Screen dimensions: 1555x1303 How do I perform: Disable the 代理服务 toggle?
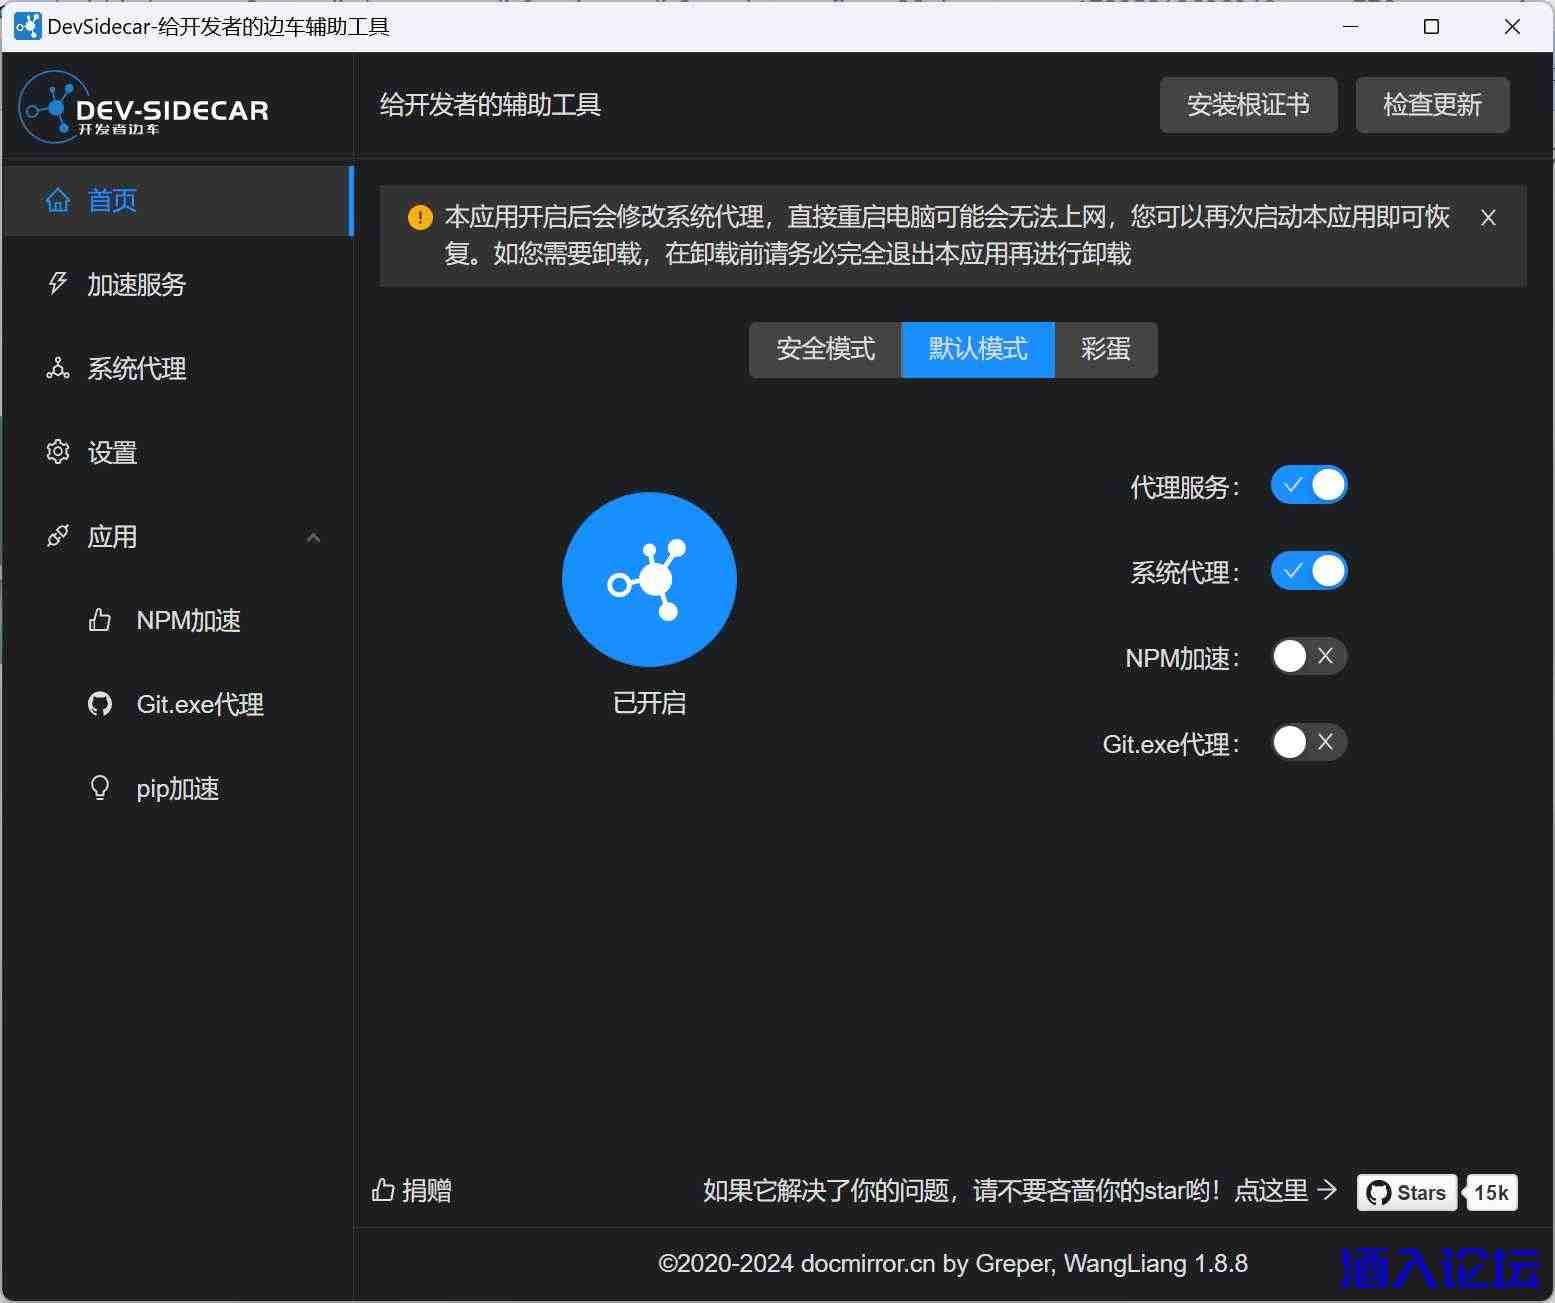click(x=1308, y=484)
